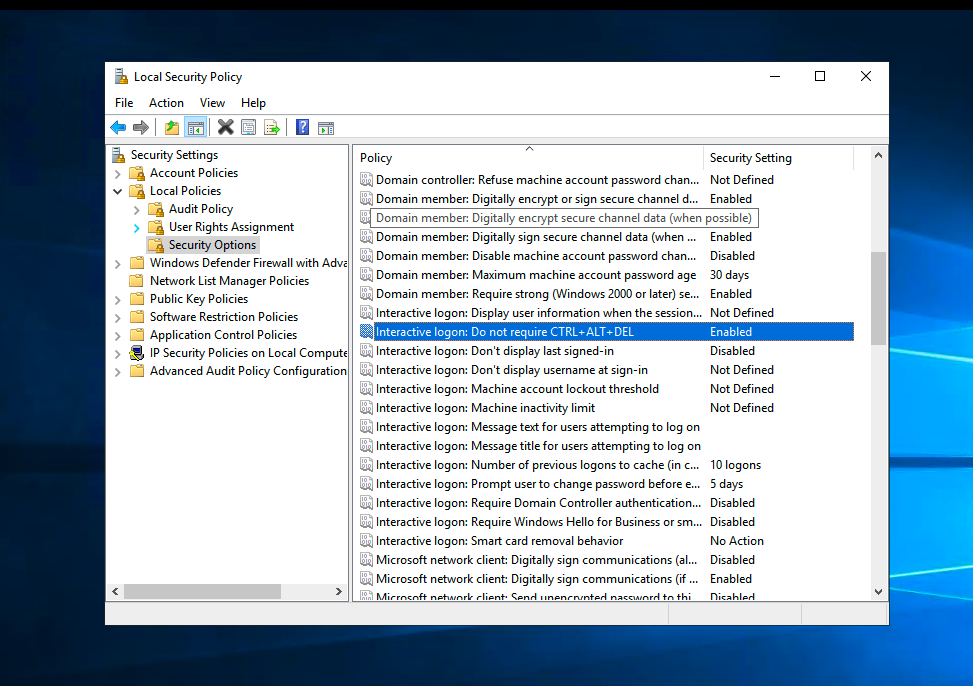Click the Back navigation arrow in the toolbar
This screenshot has height=686, width=973.
coord(117,127)
